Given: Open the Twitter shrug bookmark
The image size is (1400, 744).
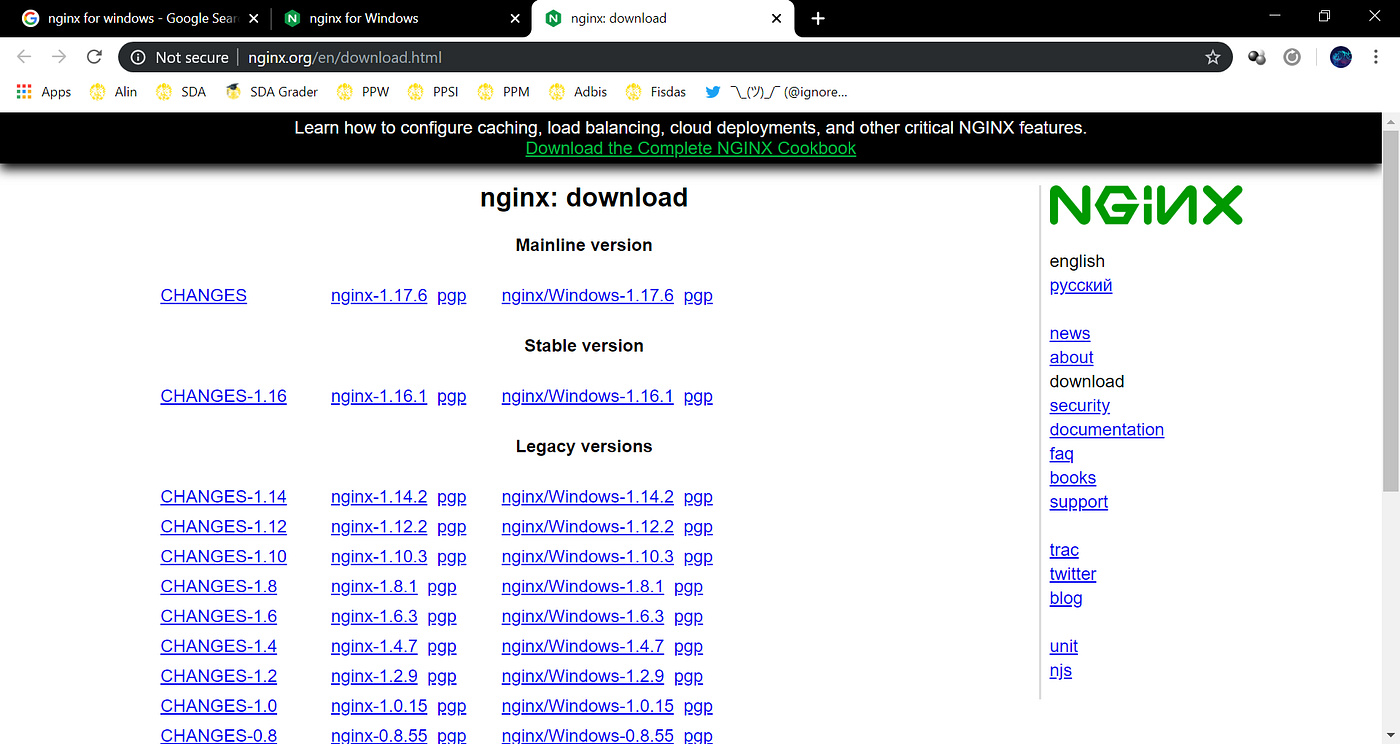Looking at the screenshot, I should [x=776, y=92].
